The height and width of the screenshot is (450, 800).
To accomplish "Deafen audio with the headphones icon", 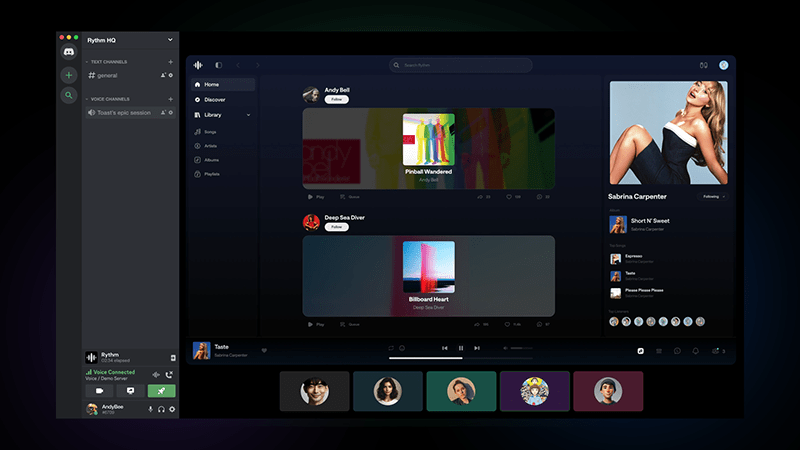I will [161, 409].
